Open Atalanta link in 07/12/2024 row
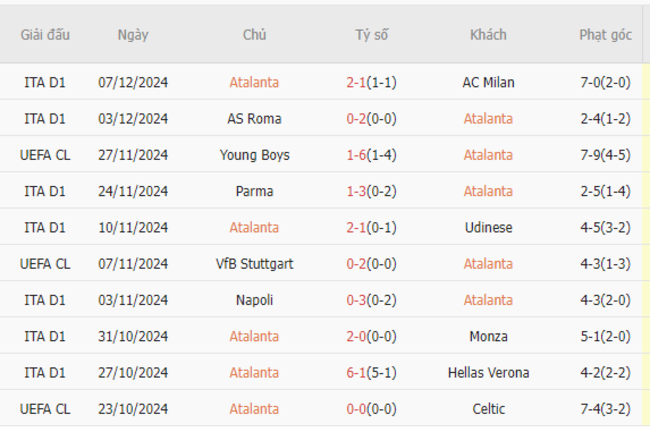 point(254,82)
